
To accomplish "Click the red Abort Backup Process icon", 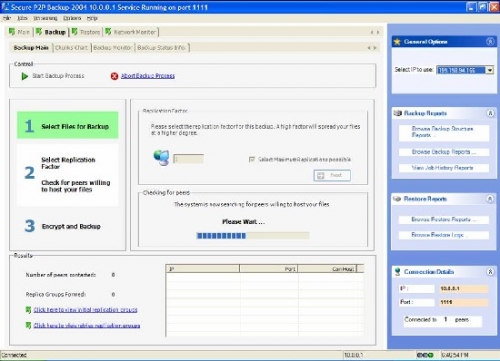I will pyautogui.click(x=114, y=76).
